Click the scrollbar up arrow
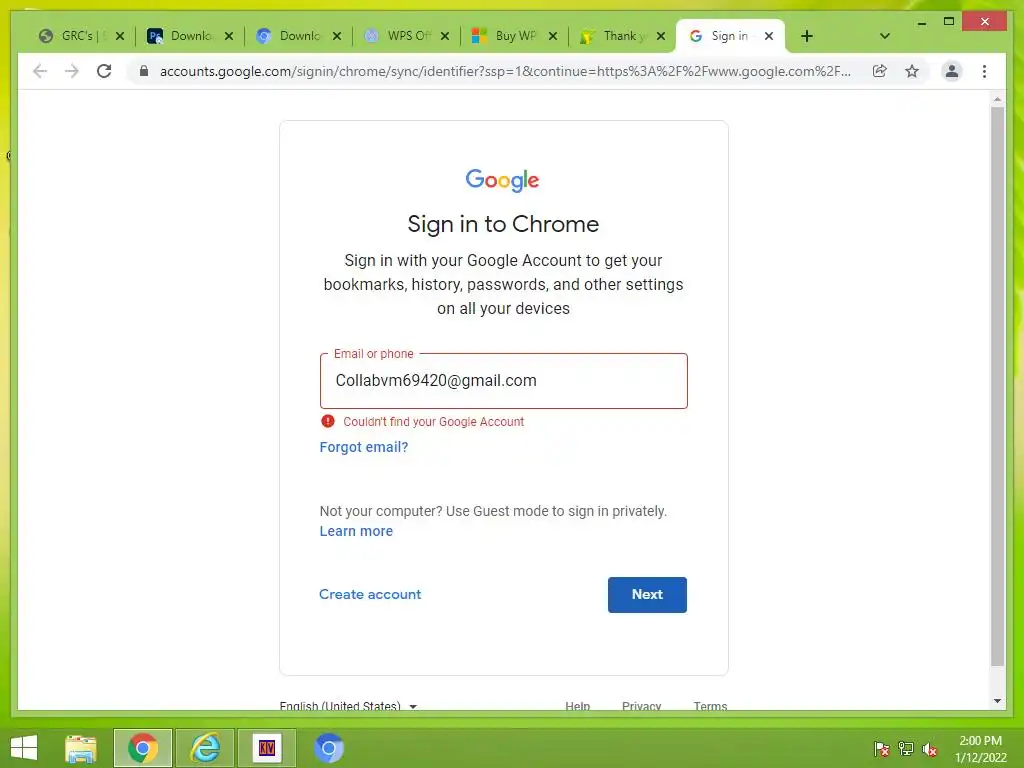The height and width of the screenshot is (768, 1024). click(997, 99)
